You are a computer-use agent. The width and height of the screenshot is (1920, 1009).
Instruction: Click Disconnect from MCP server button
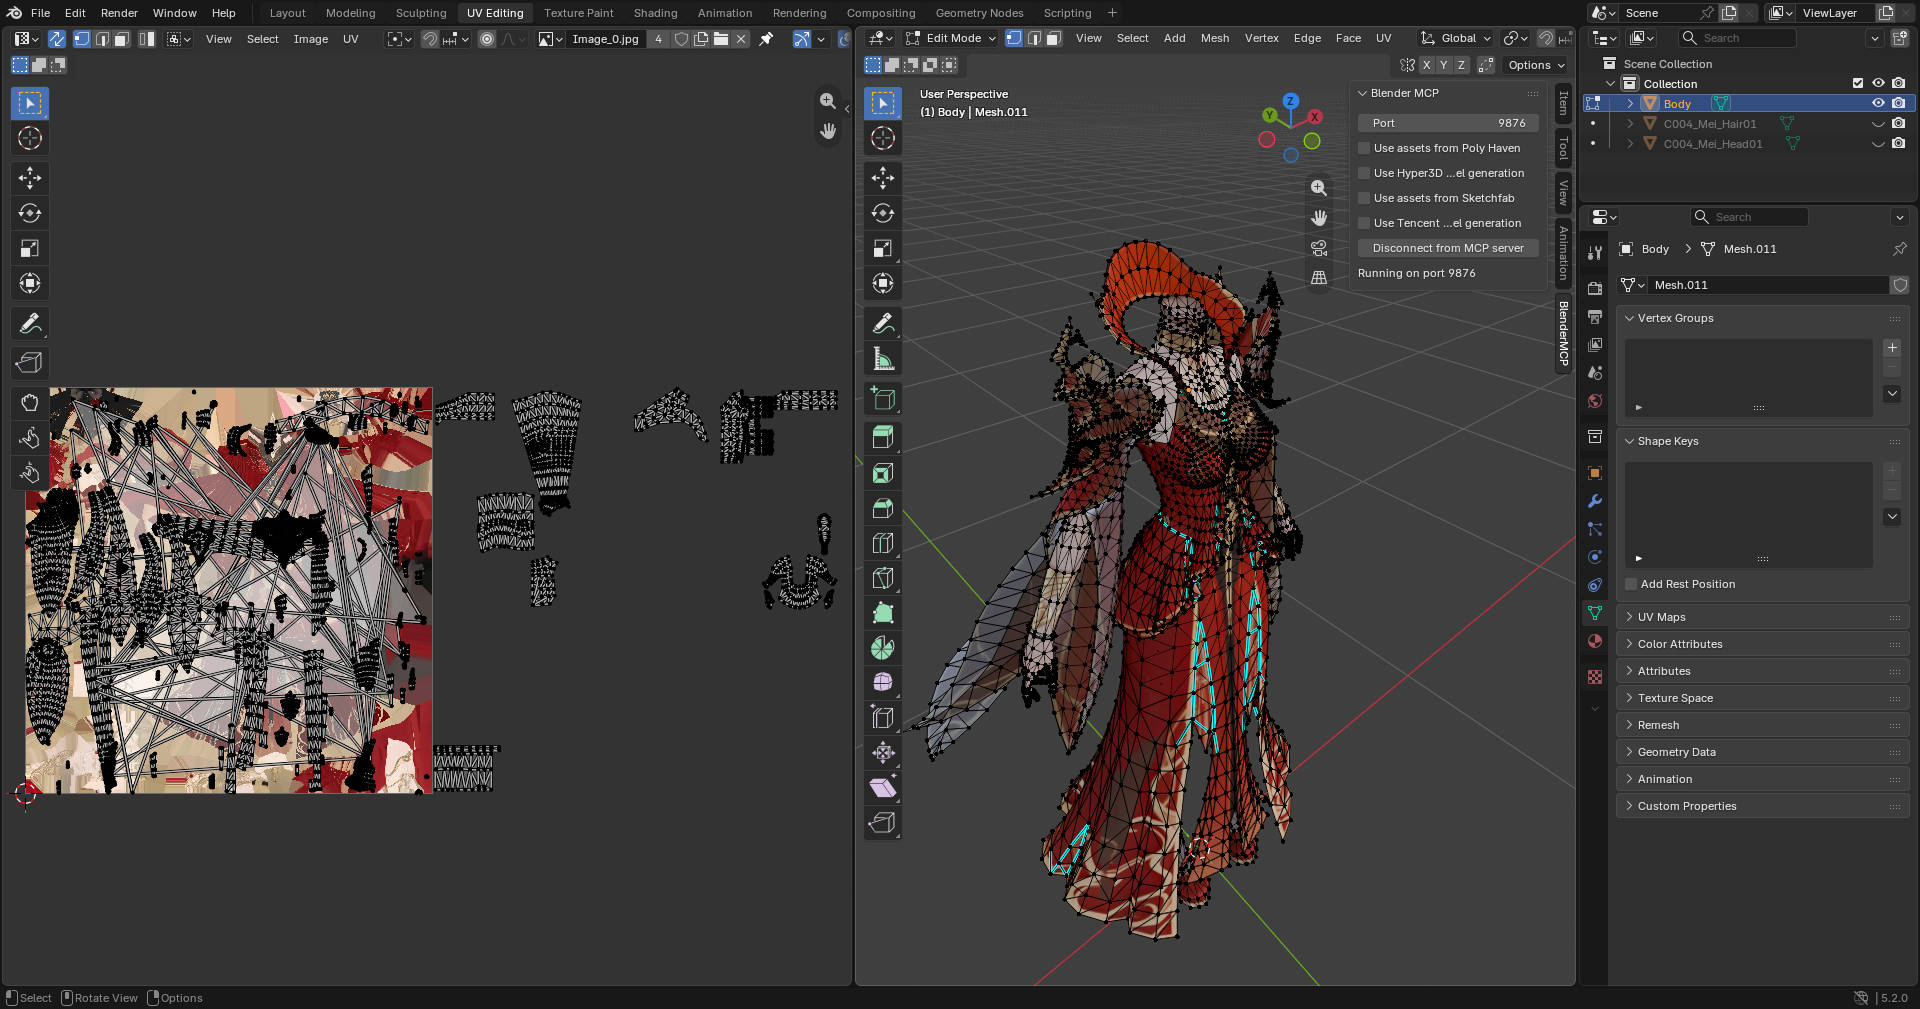[x=1448, y=248]
